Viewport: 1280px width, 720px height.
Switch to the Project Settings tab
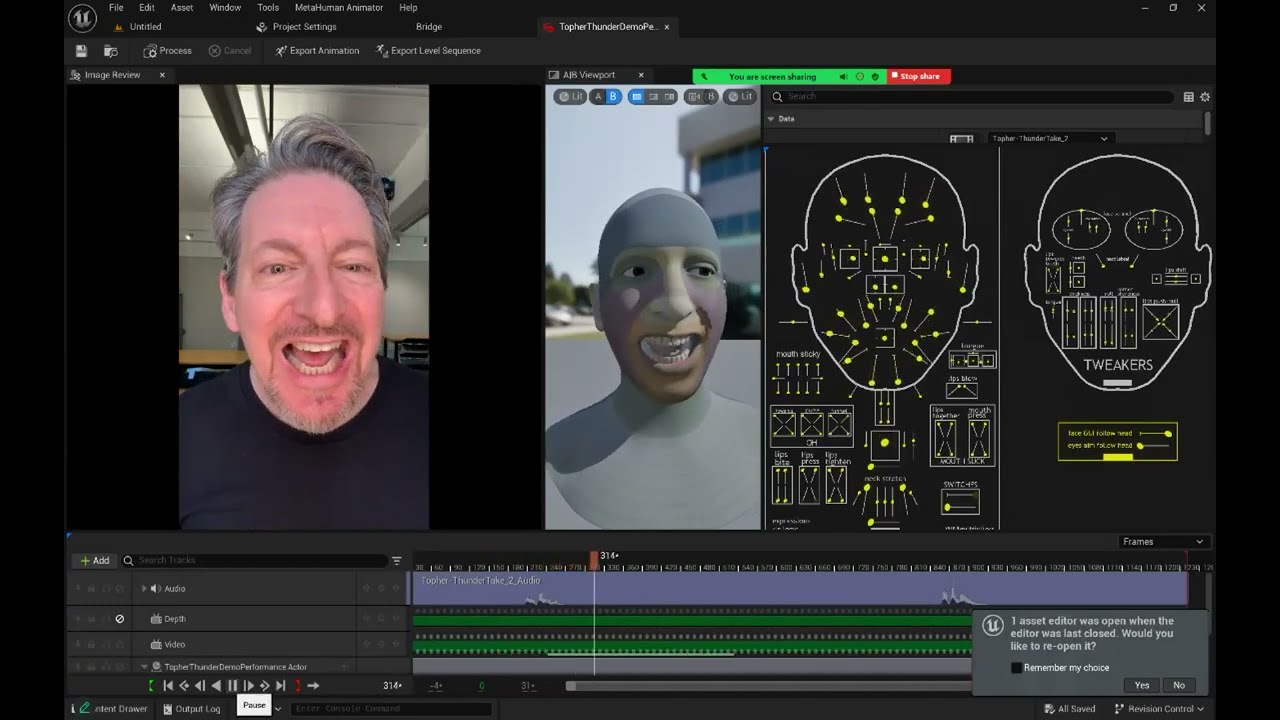point(296,27)
